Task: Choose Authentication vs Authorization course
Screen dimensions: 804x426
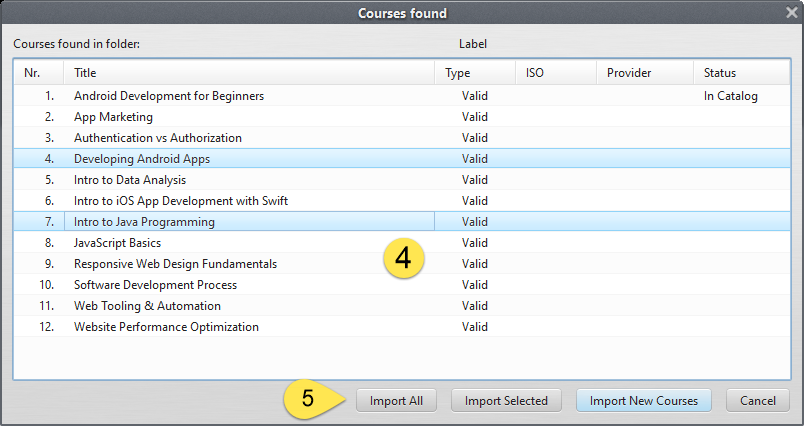Action: click(157, 138)
